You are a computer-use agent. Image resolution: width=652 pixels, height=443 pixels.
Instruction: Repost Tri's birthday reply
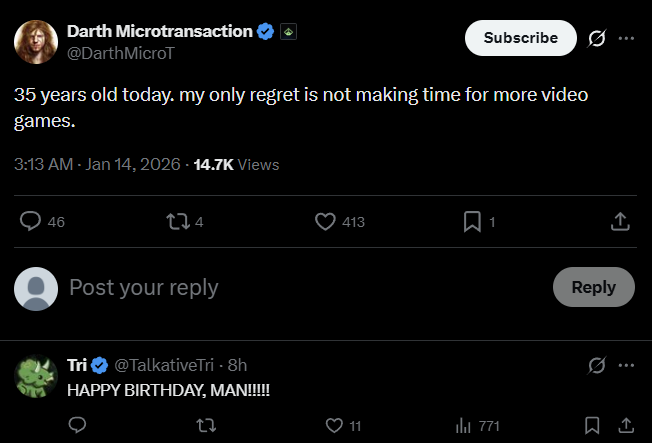point(206,426)
